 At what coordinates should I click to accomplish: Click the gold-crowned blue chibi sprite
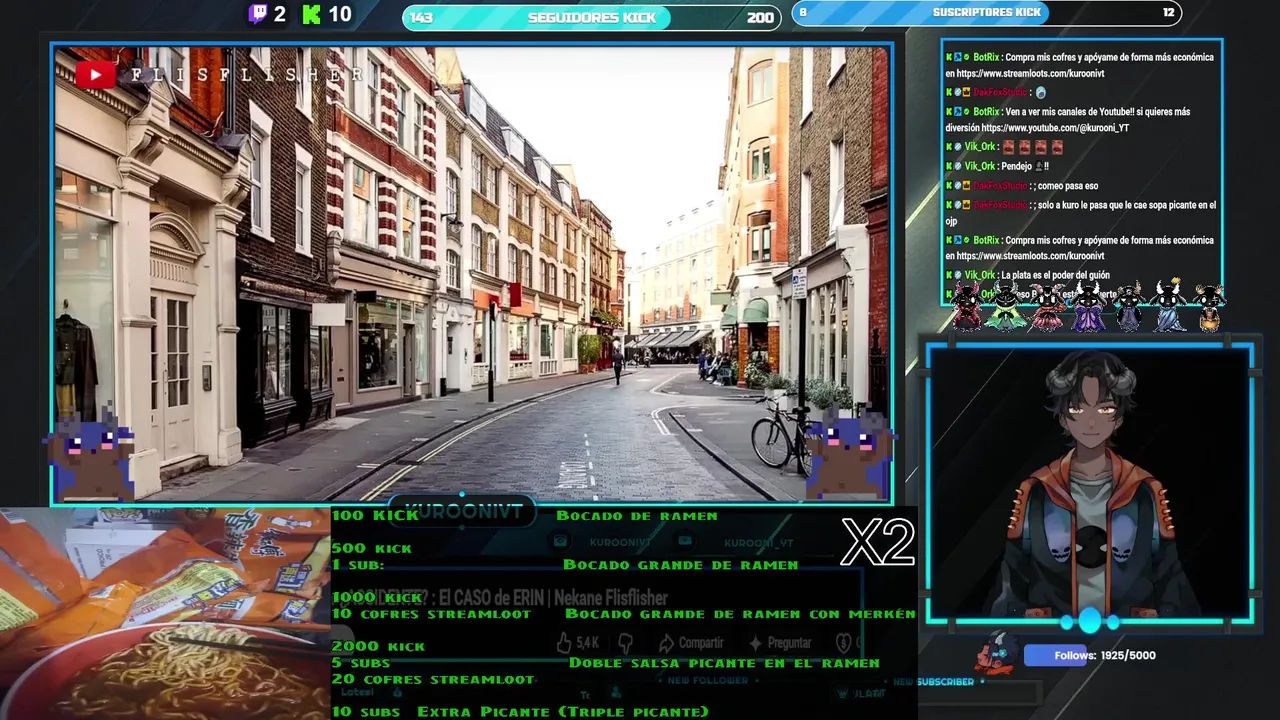click(x=1168, y=305)
